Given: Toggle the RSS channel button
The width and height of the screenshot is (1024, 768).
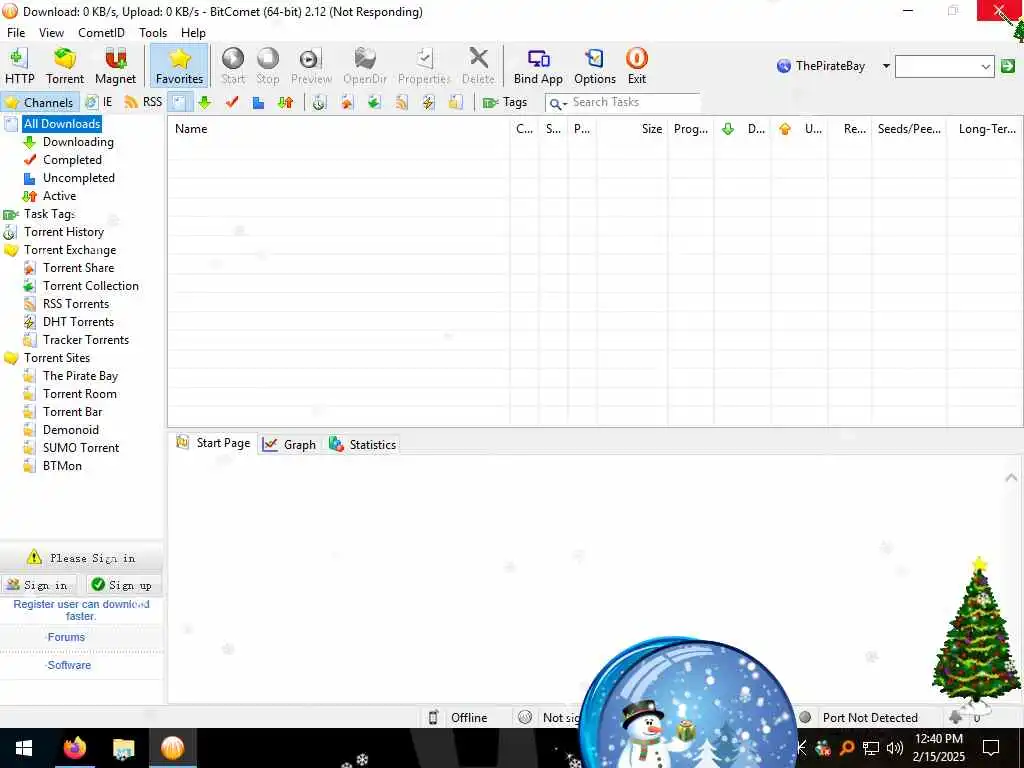Looking at the screenshot, I should click(x=143, y=103).
